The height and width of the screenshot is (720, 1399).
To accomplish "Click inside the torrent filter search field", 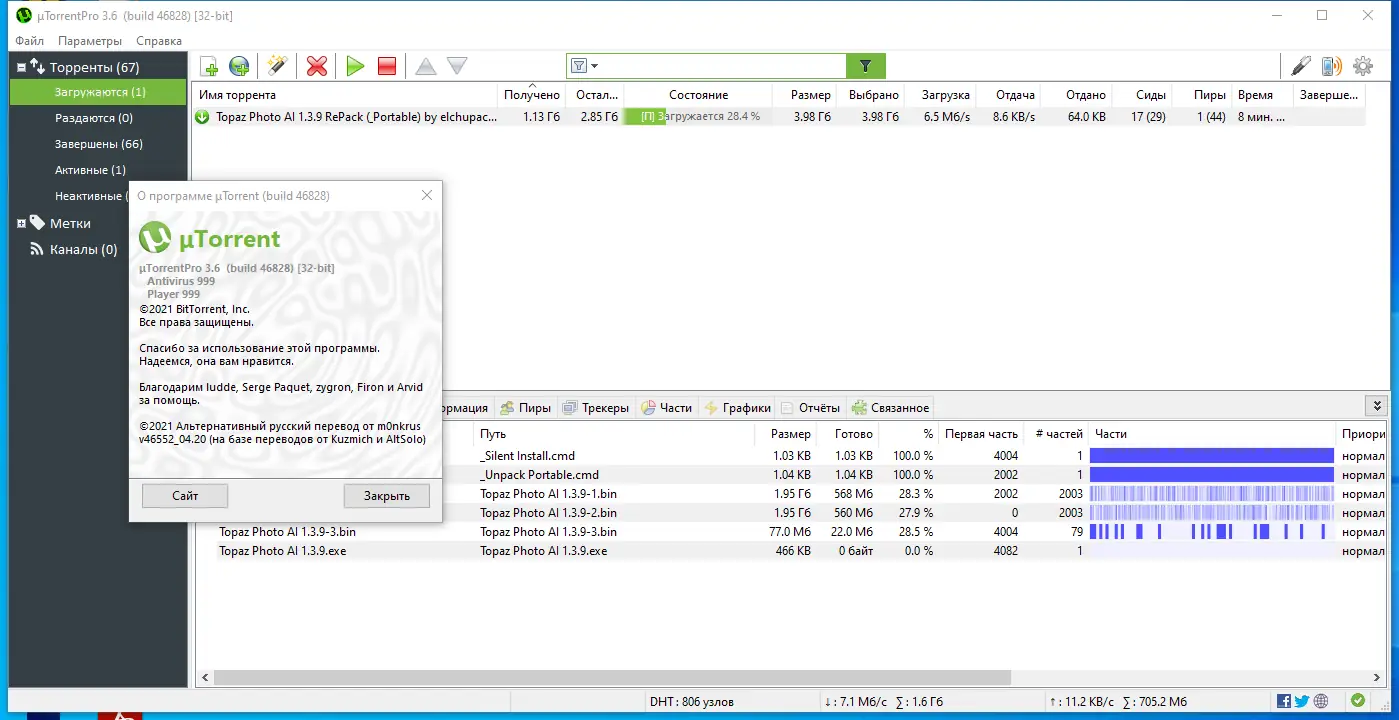I will click(x=722, y=66).
